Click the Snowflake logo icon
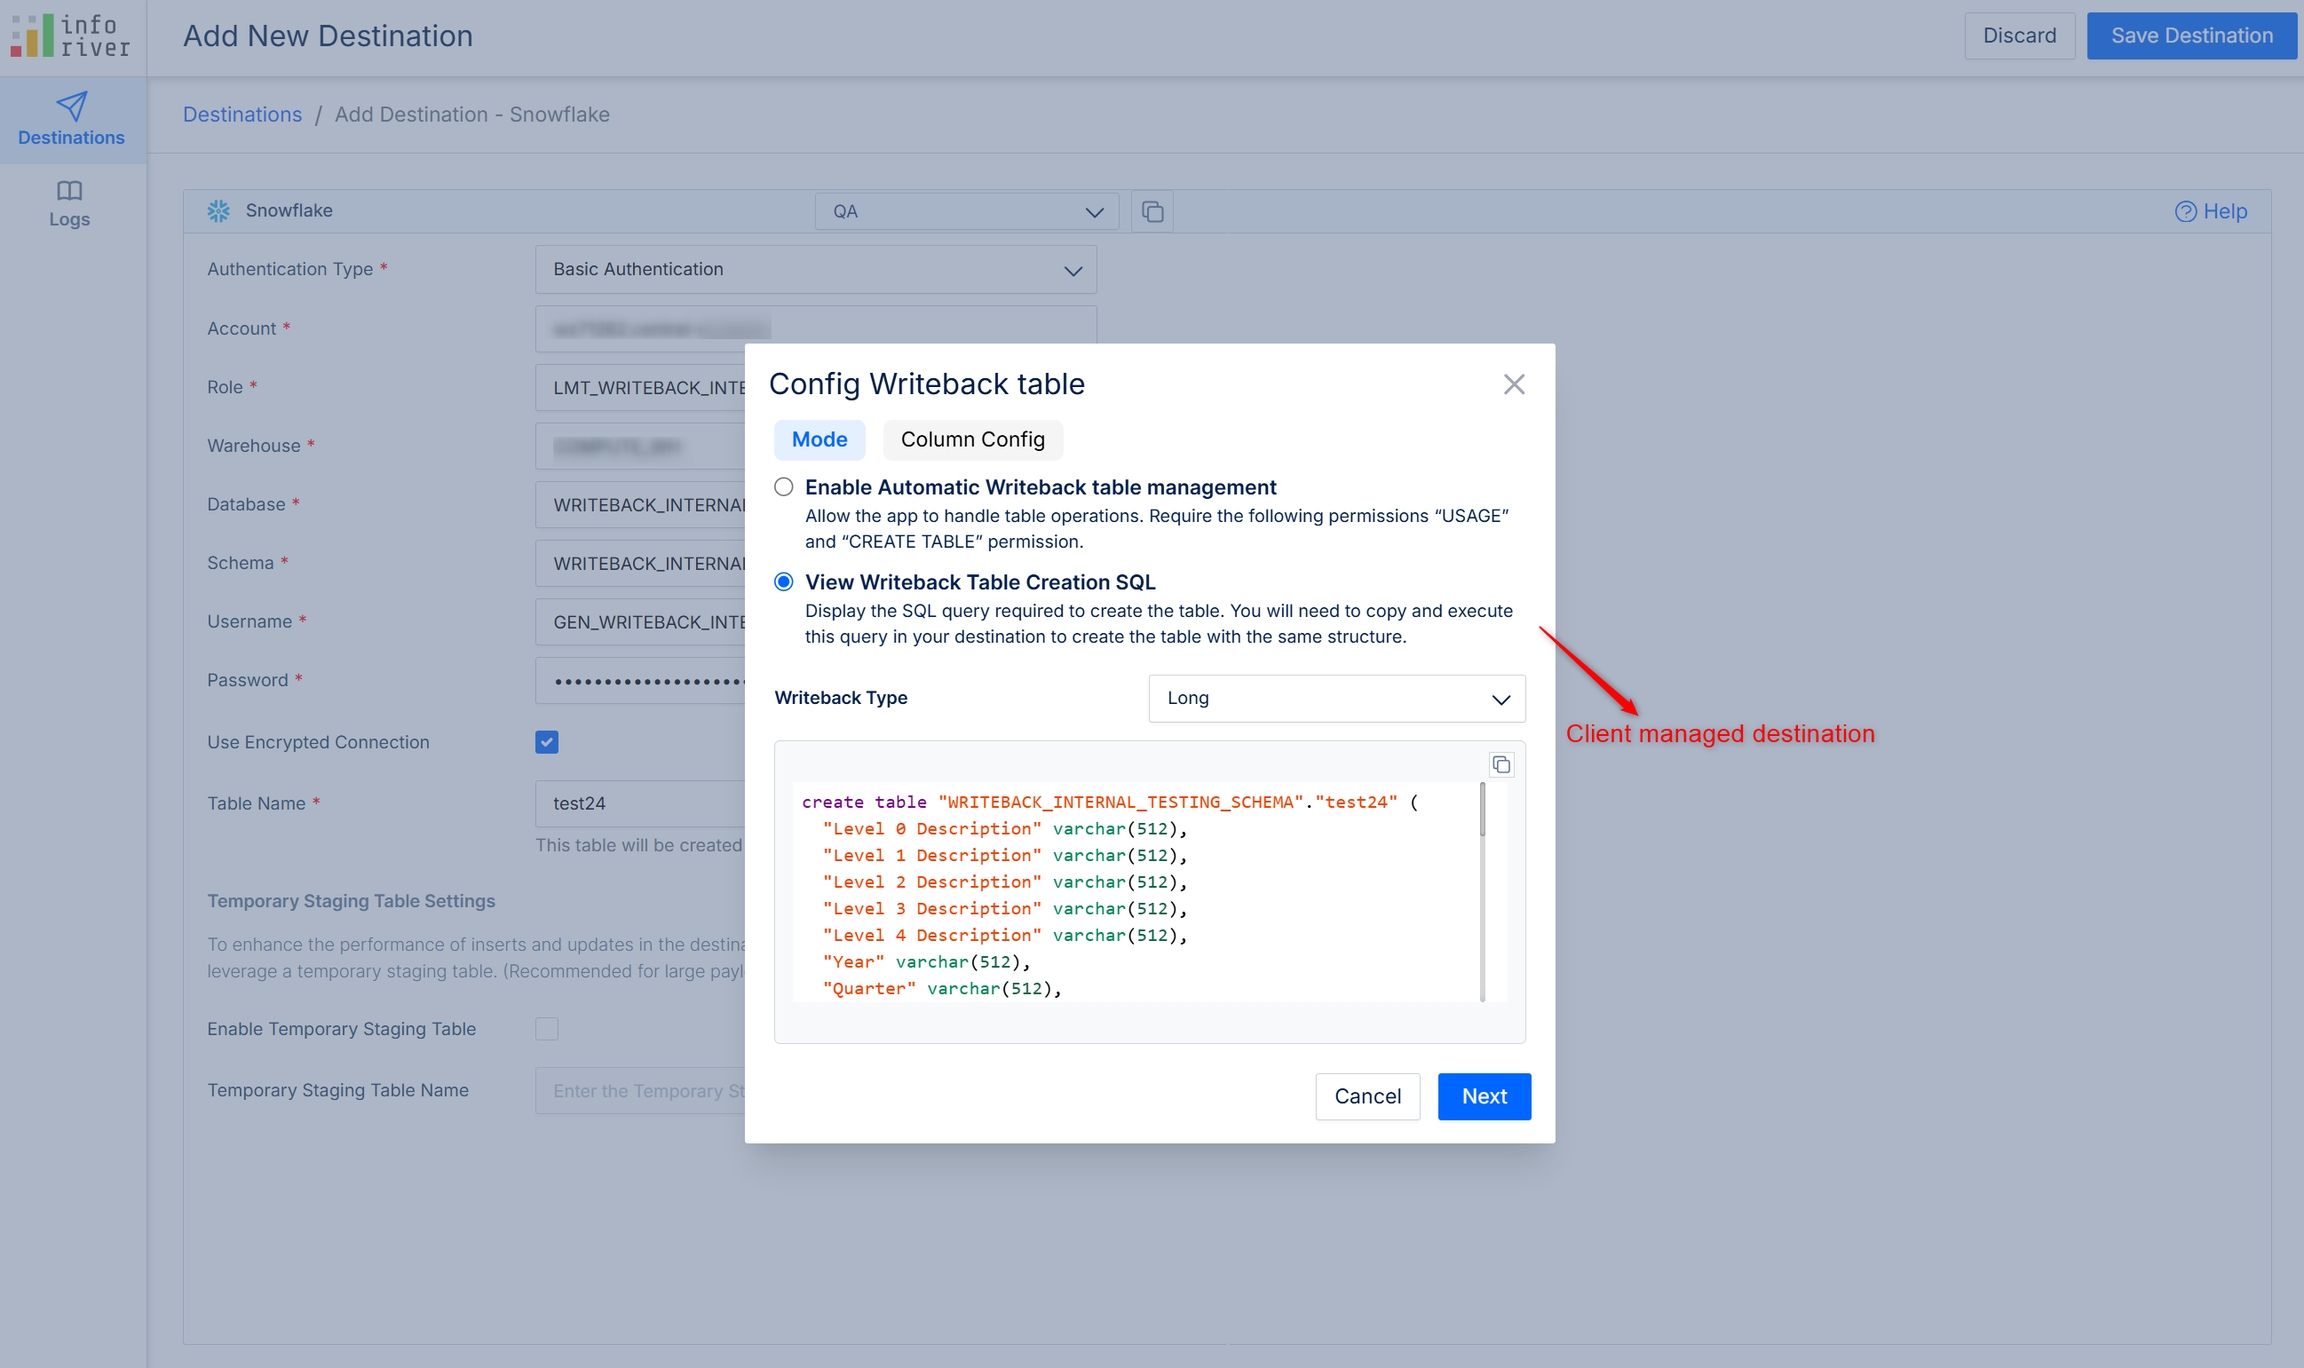The height and width of the screenshot is (1368, 2304). click(x=218, y=211)
